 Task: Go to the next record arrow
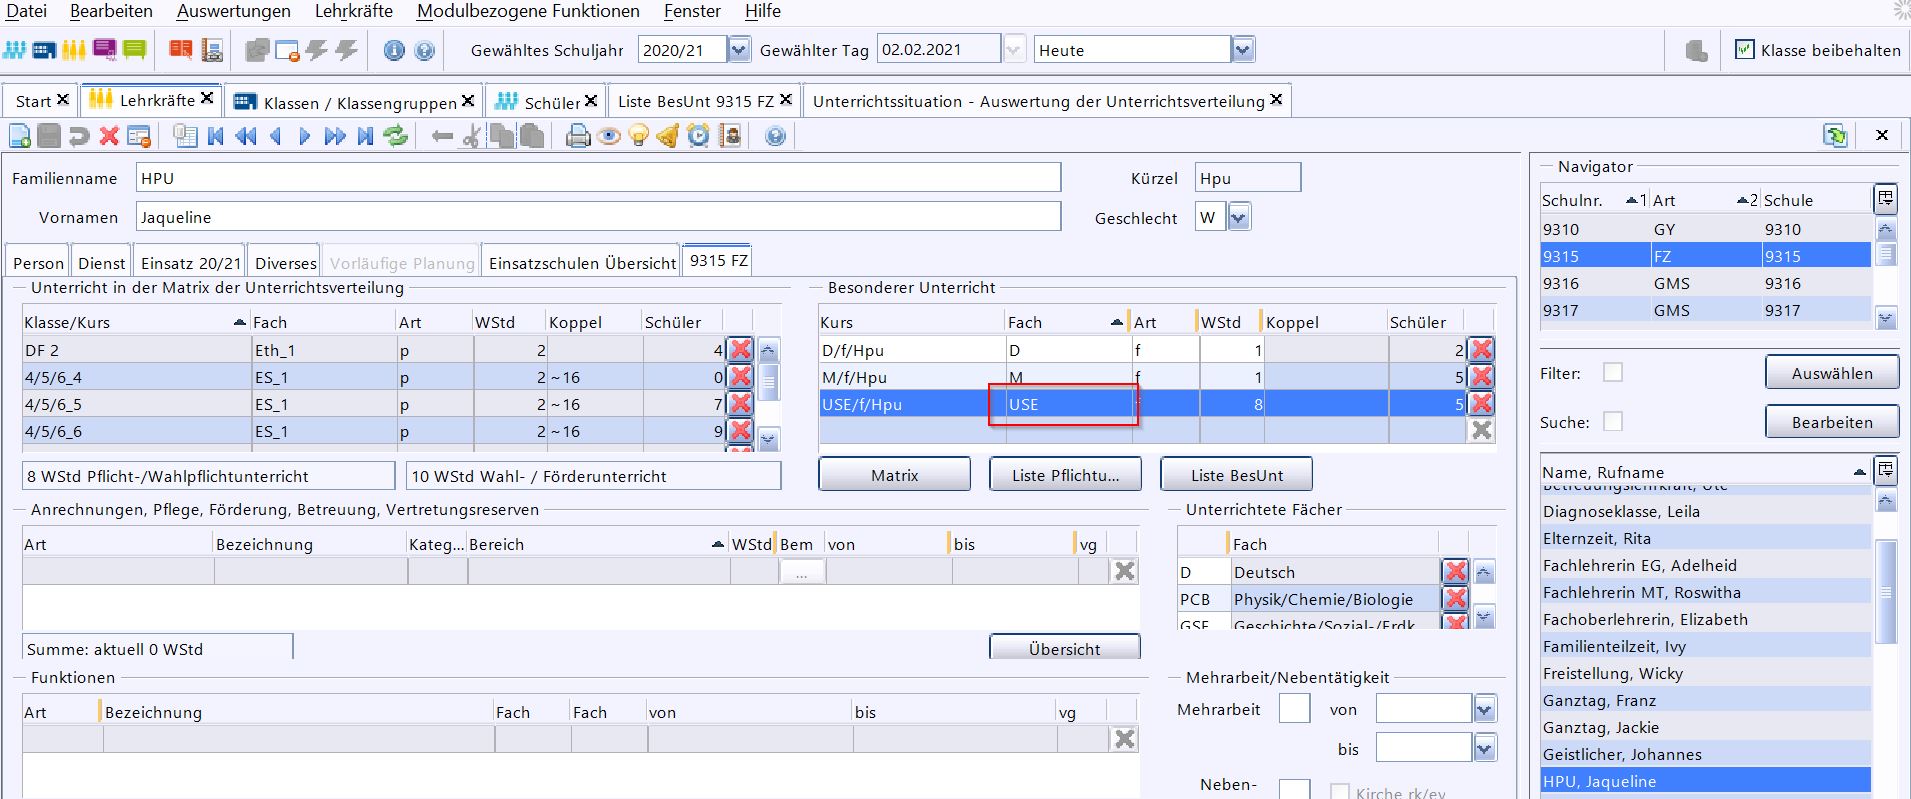coord(305,136)
